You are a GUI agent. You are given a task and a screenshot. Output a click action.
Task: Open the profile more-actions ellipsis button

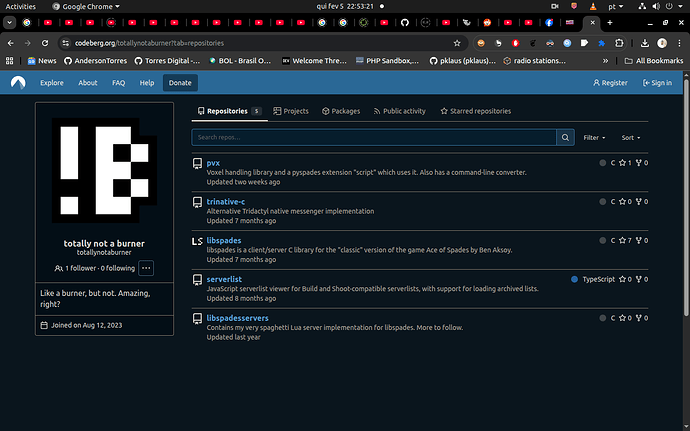coord(146,268)
